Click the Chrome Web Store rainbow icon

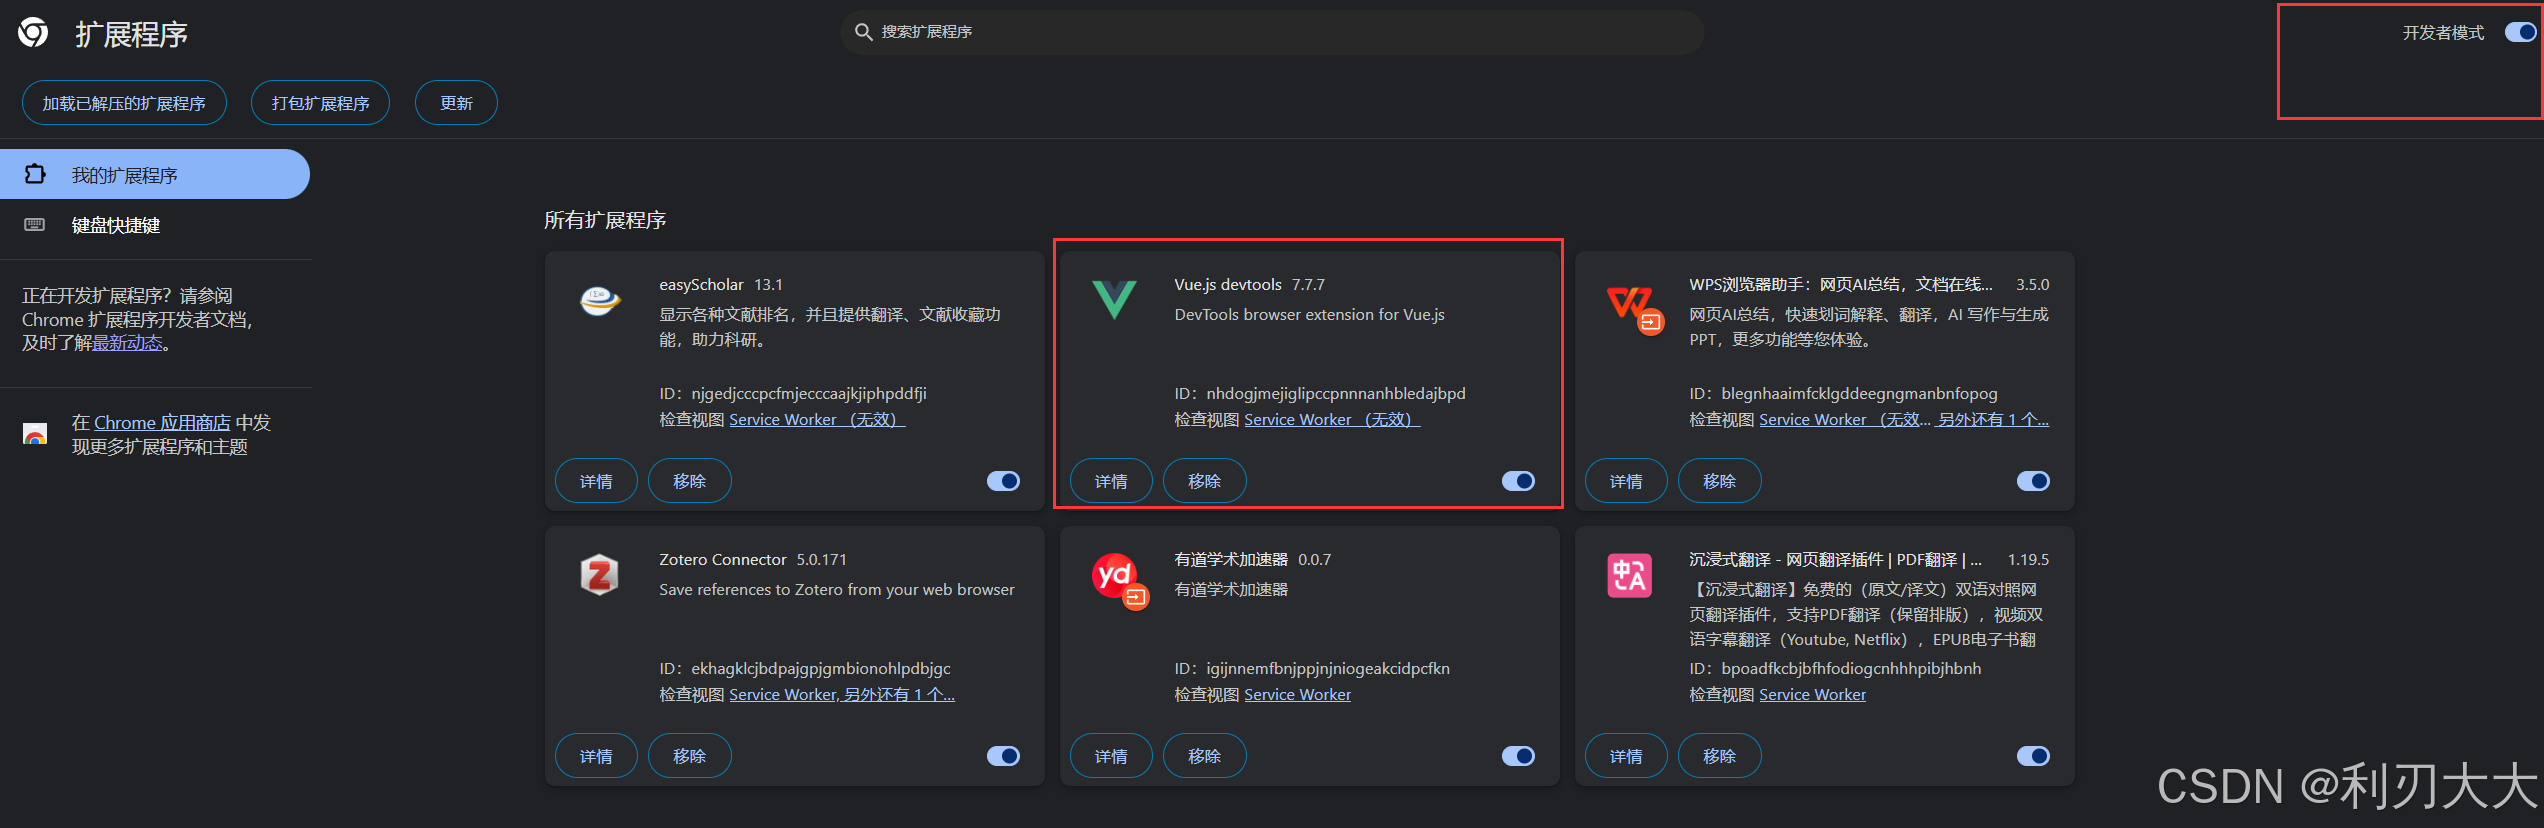click(x=35, y=434)
